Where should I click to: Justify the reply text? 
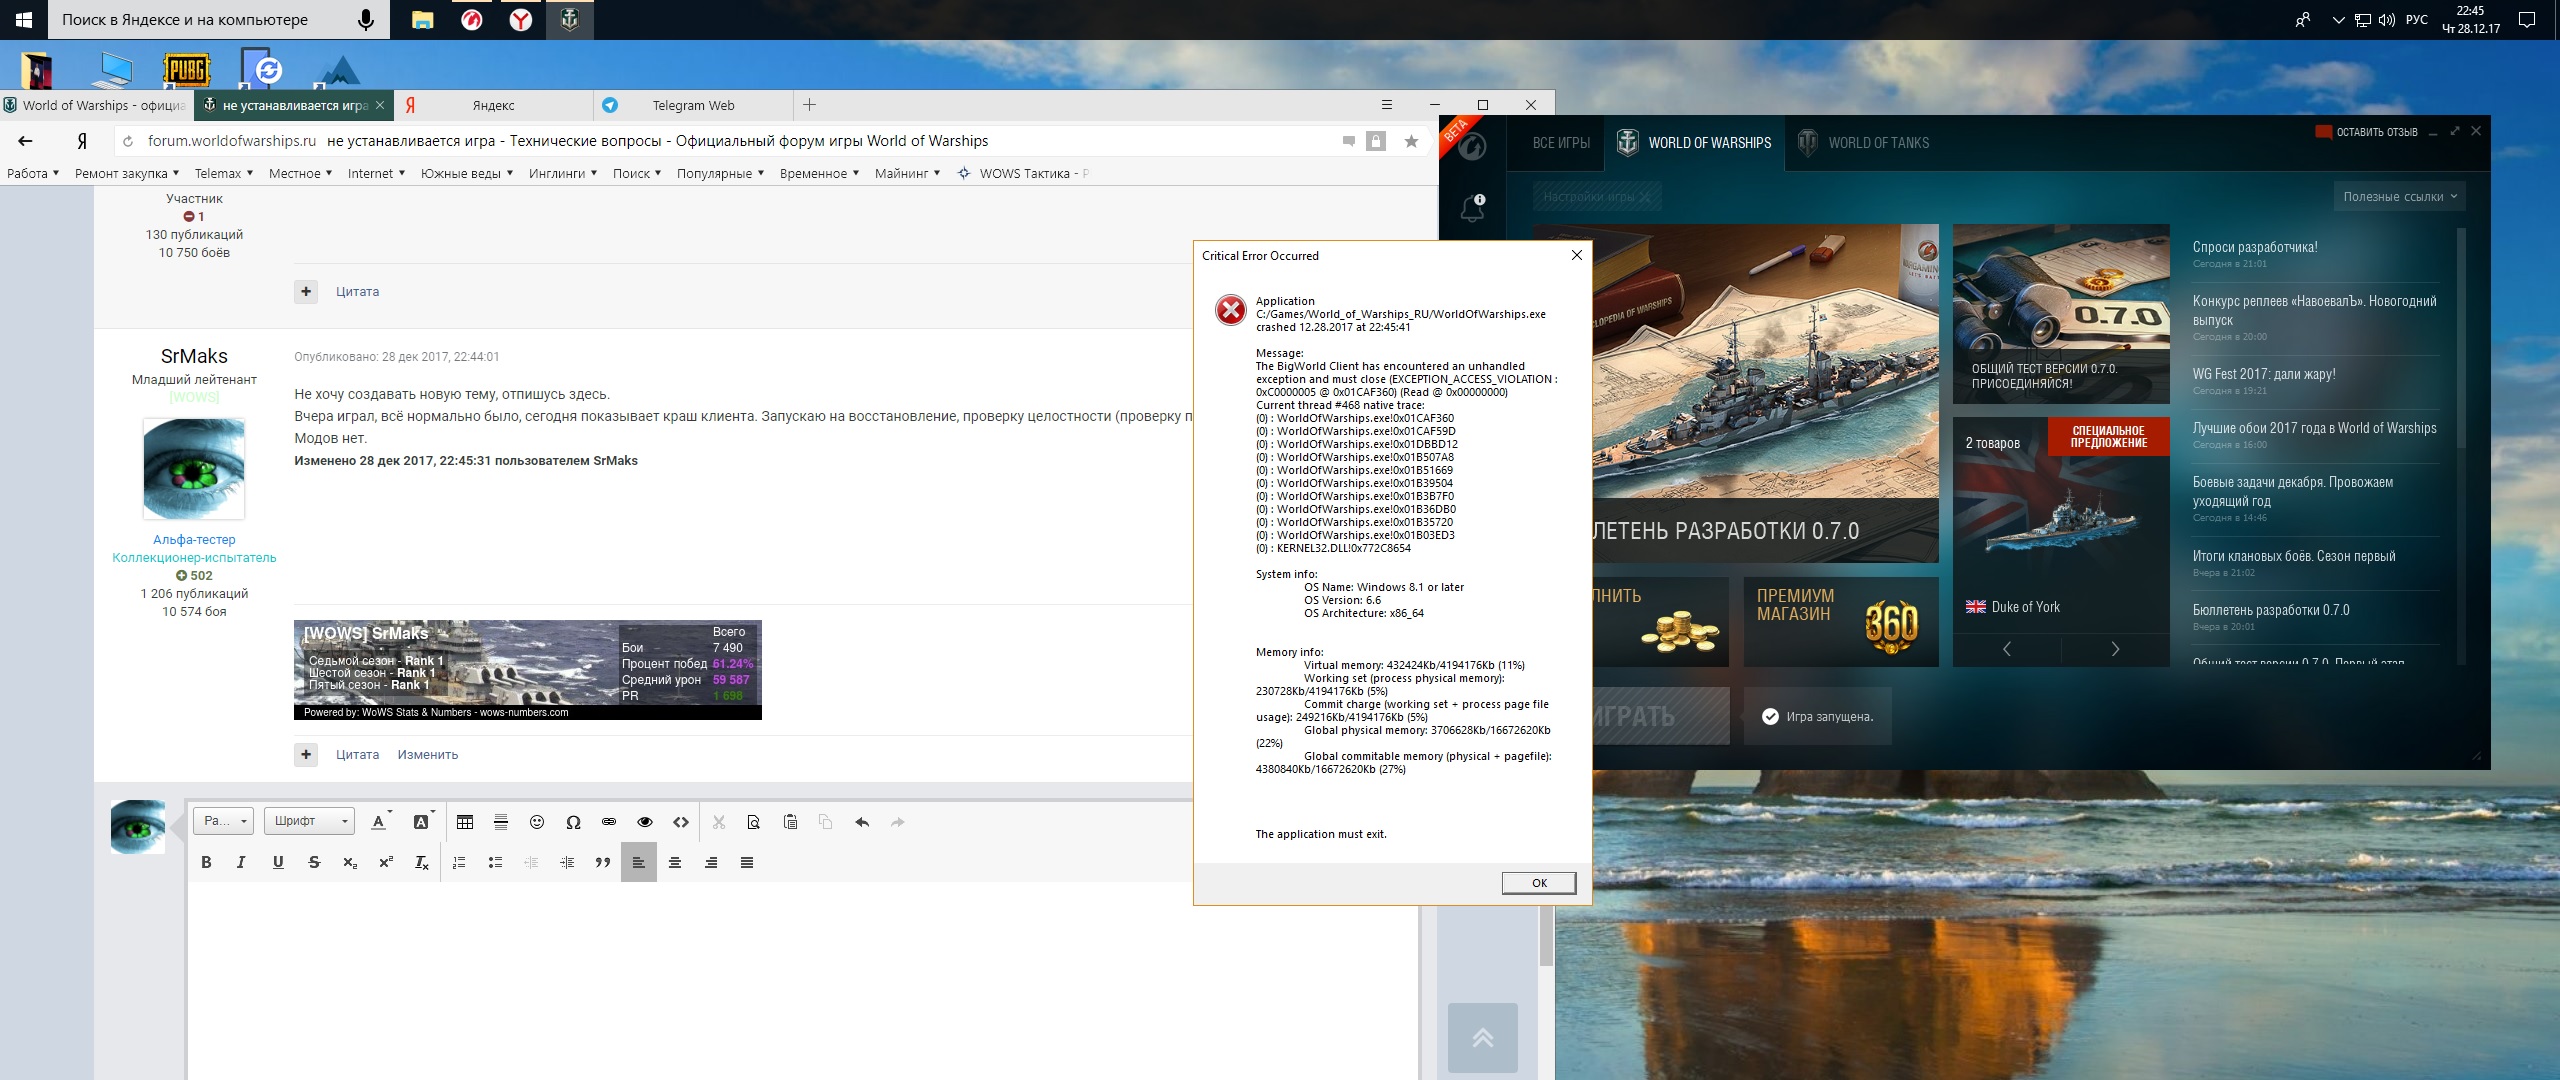747,862
